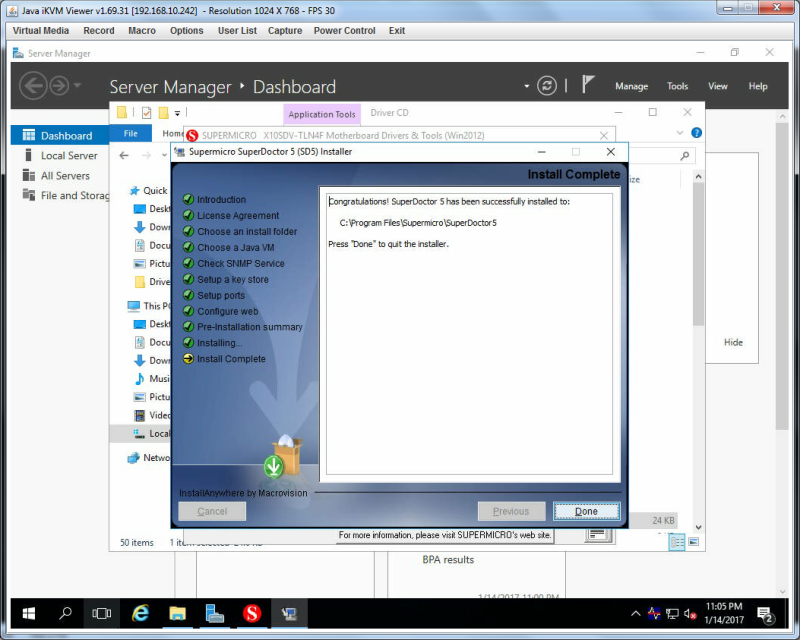Screen dimensions: 800x640
Task: Click the Explorer help question mark icon
Action: [696, 133]
